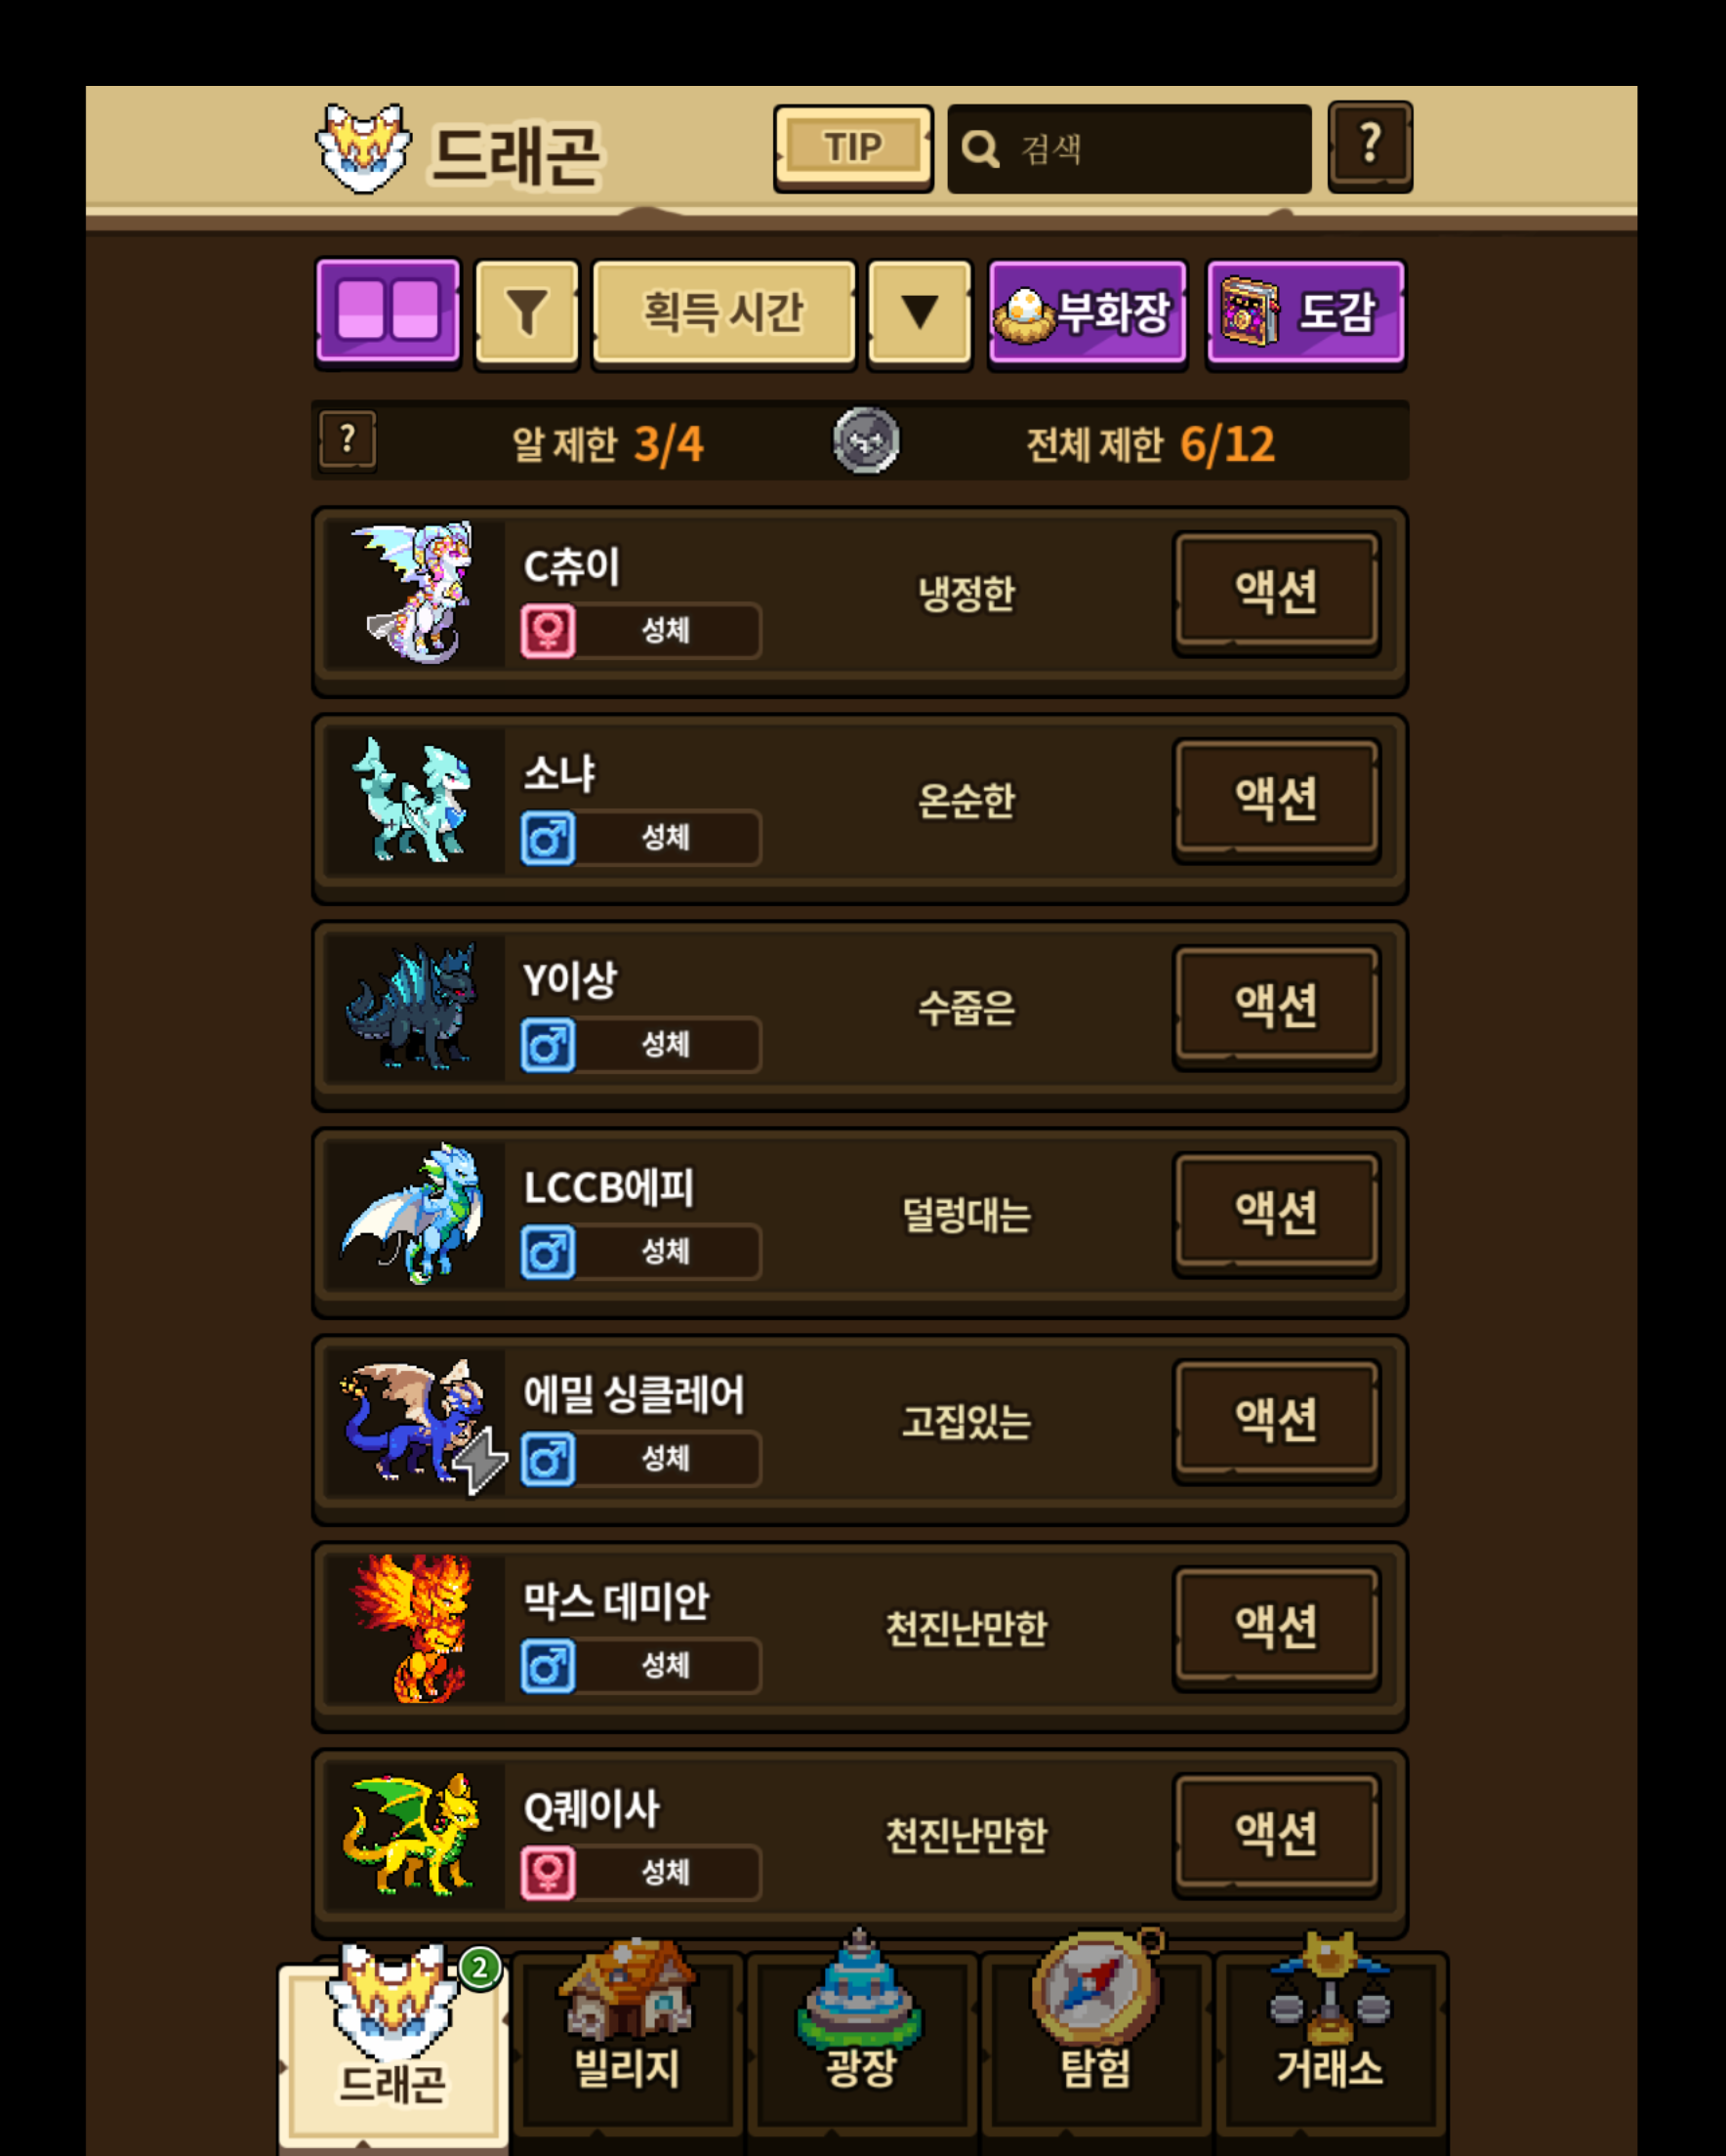Tap the male gender icon of LCCB에피

[x=548, y=1252]
